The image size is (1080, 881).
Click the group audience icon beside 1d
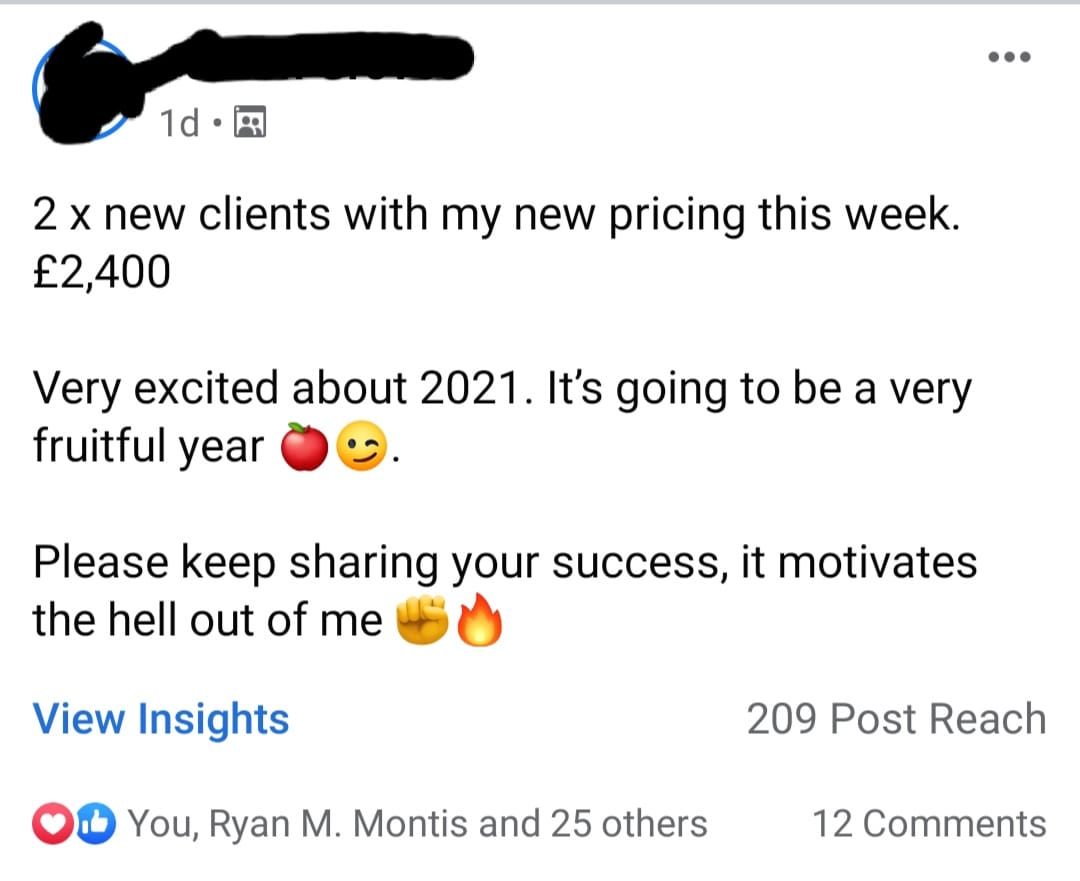click(249, 123)
